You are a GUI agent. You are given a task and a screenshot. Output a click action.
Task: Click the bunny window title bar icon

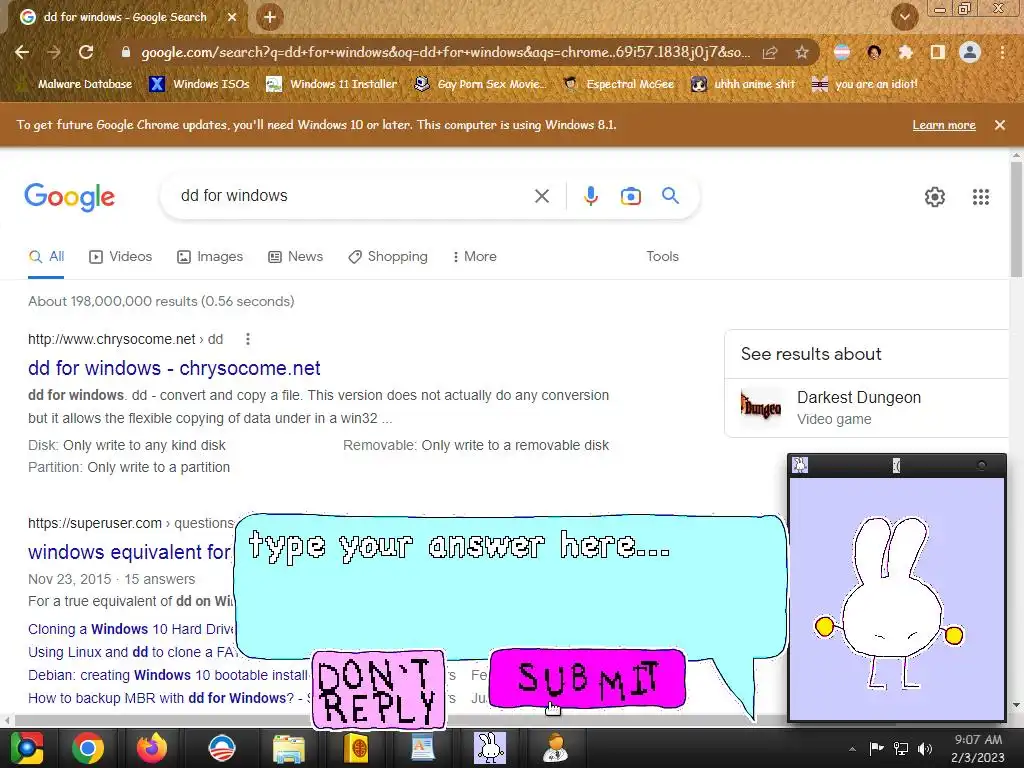pyautogui.click(x=800, y=465)
